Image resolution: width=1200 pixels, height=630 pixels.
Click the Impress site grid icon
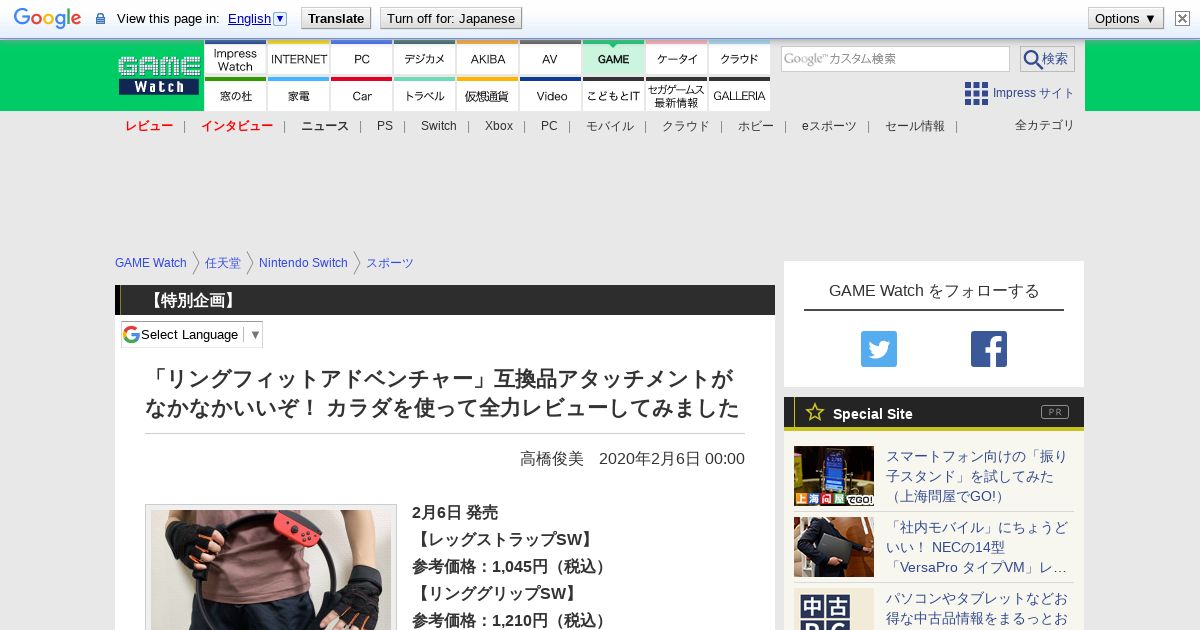point(976,93)
